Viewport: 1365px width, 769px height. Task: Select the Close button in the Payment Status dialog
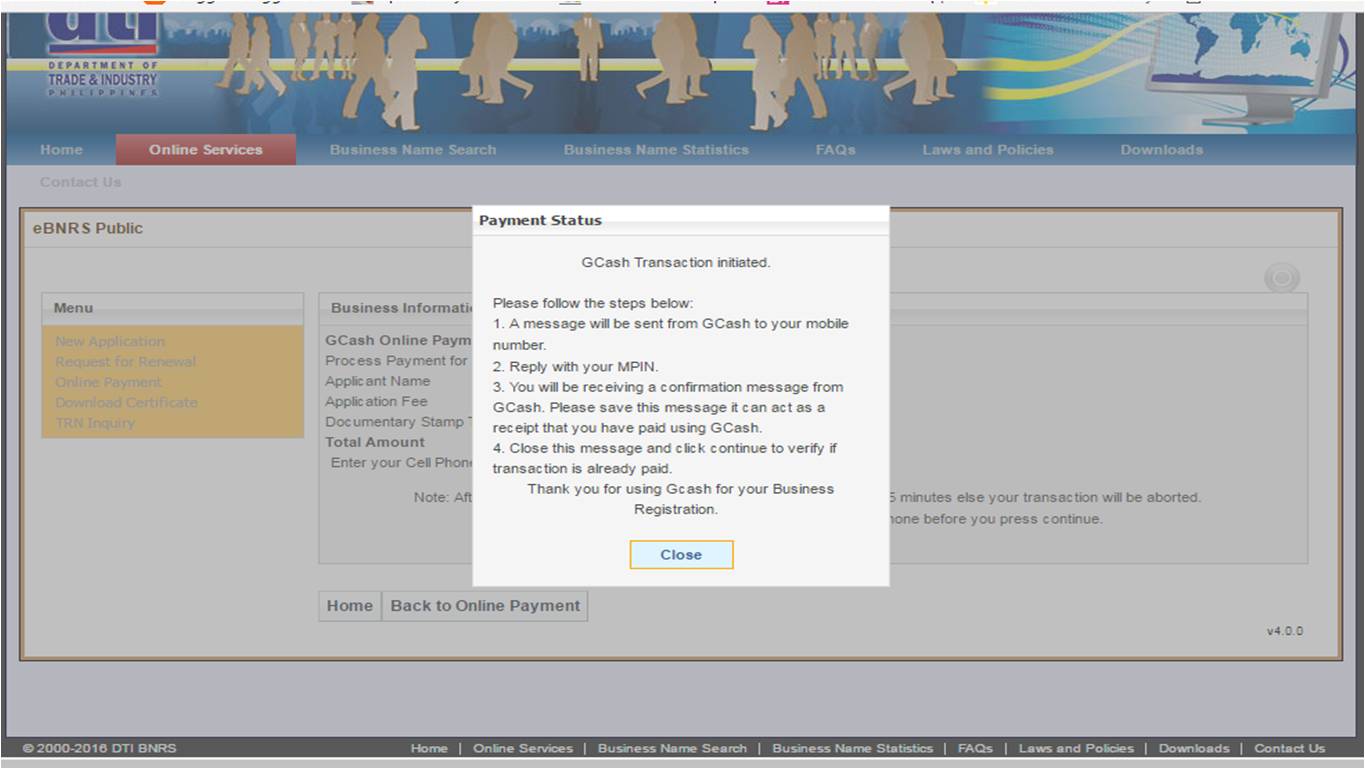(681, 554)
